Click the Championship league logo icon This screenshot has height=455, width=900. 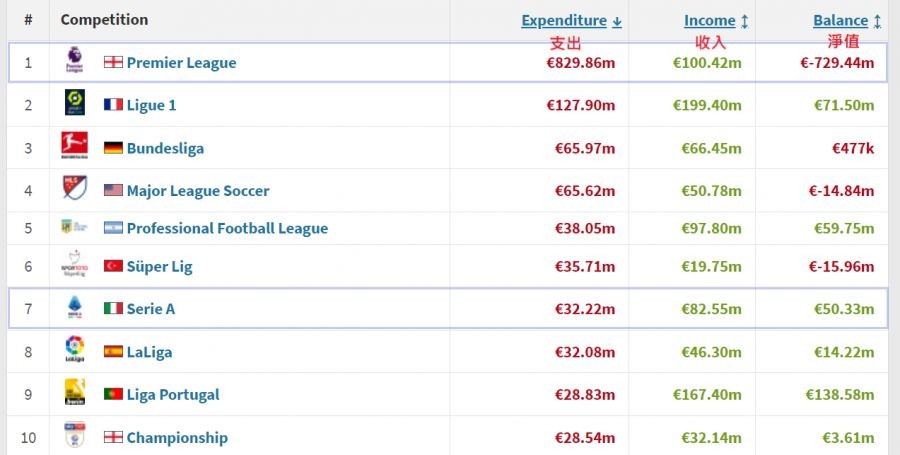coord(75,437)
